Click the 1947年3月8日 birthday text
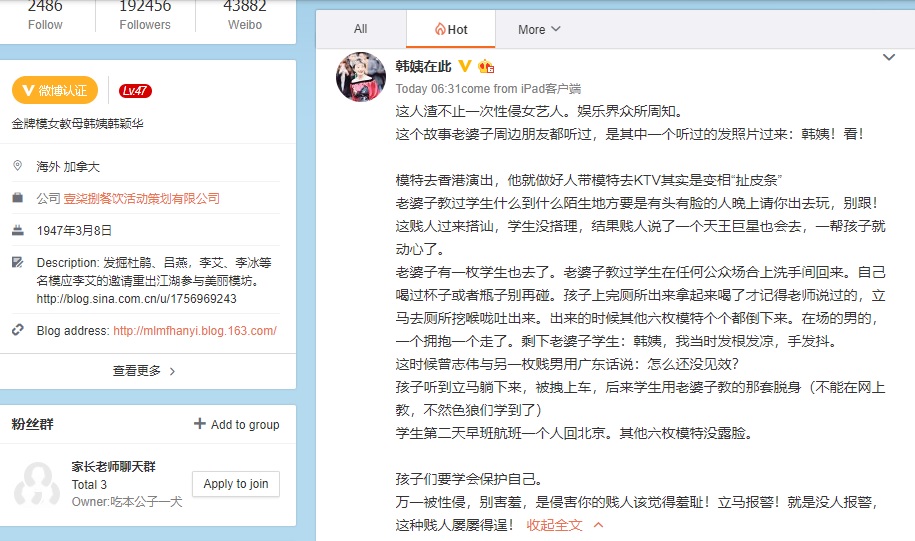Image resolution: width=915 pixels, height=541 pixels. point(74,231)
